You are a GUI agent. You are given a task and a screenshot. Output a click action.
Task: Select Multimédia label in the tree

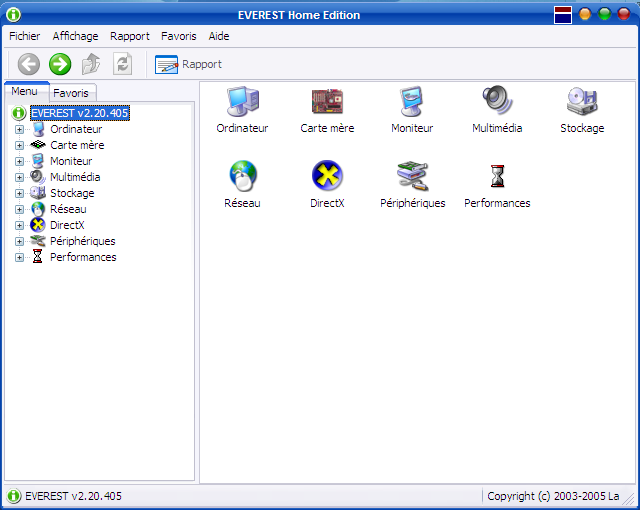click(75, 177)
